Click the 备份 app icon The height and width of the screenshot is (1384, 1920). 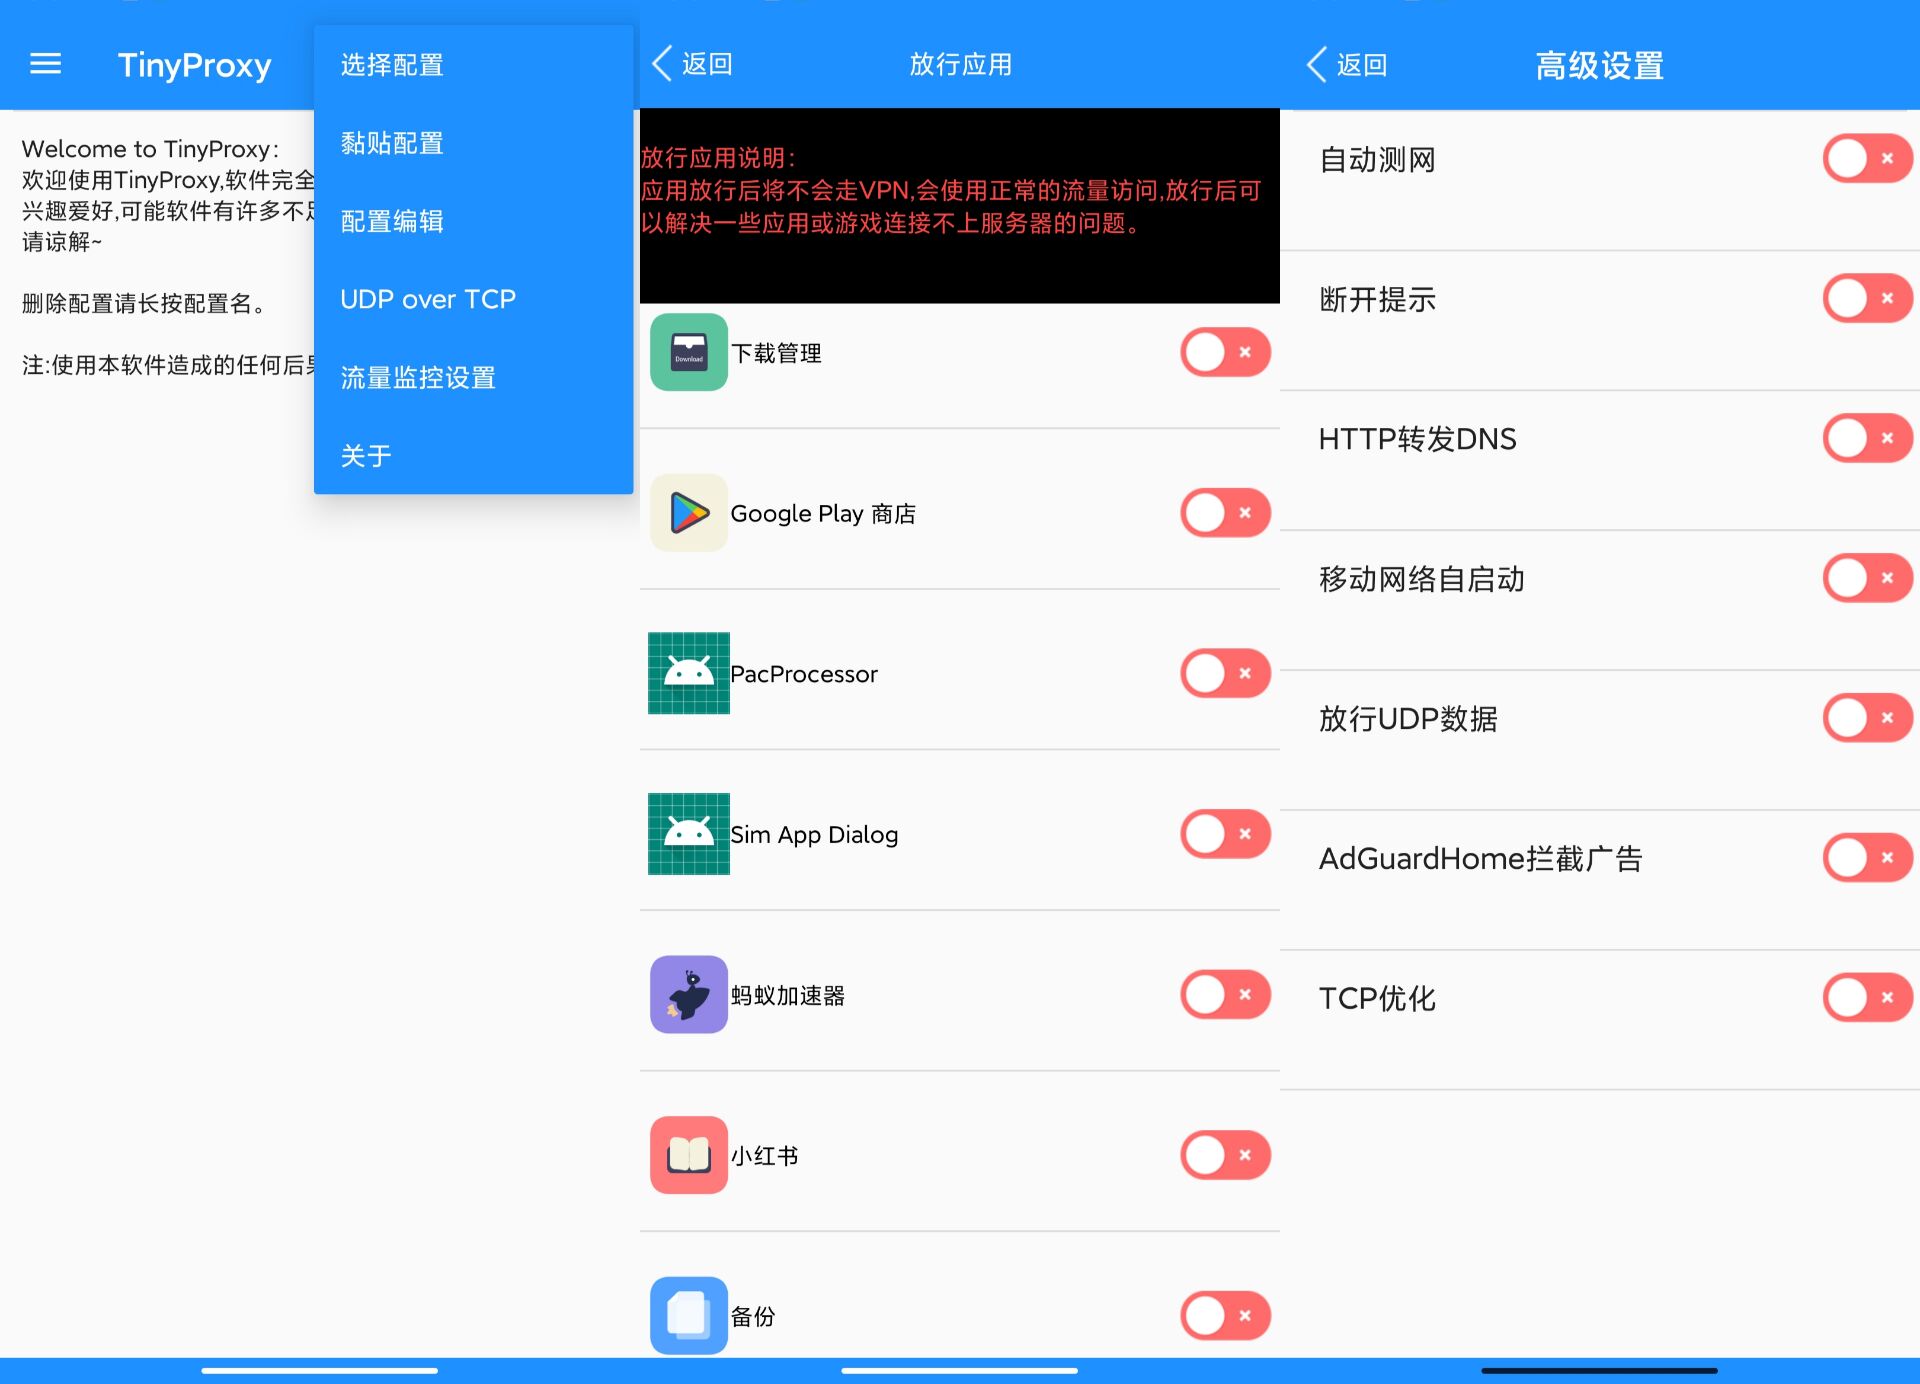click(688, 1316)
